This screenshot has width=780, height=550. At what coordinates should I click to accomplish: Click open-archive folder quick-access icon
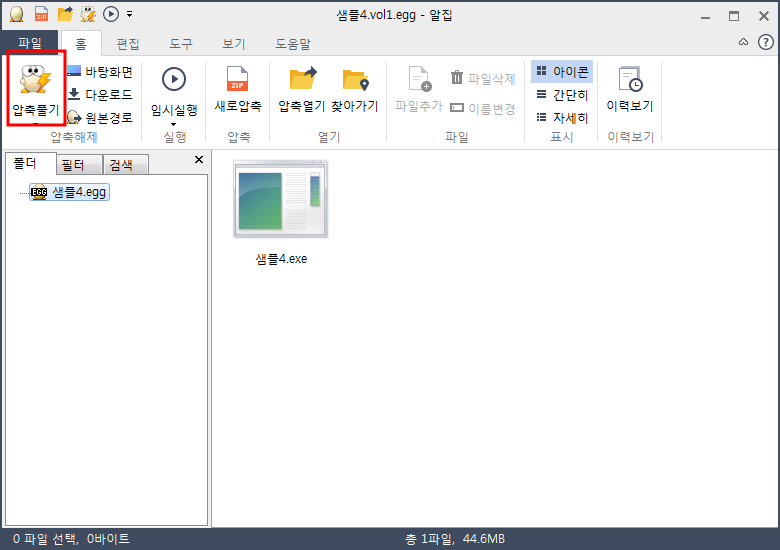pyautogui.click(x=65, y=14)
